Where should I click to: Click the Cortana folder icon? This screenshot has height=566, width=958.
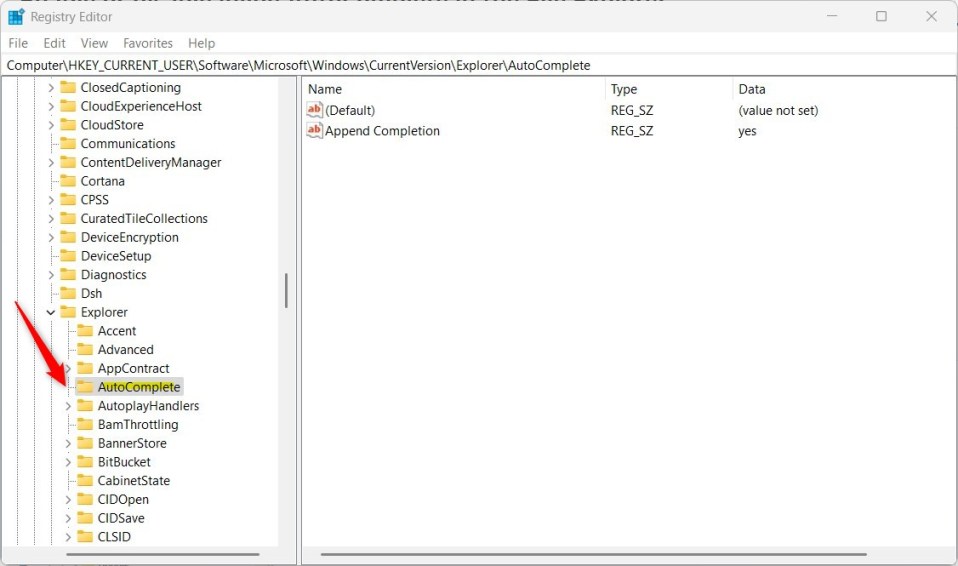pyautogui.click(x=68, y=181)
